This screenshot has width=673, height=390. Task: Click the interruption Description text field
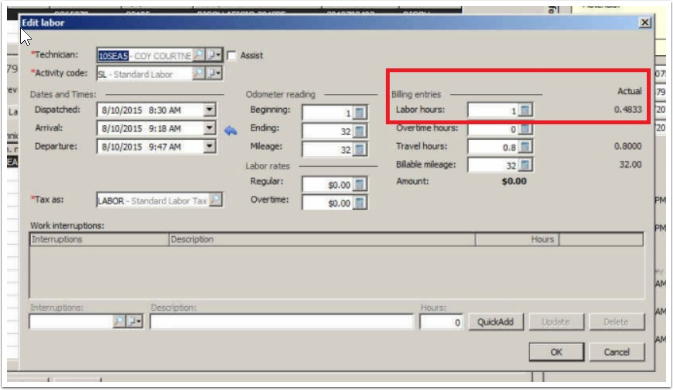click(282, 322)
